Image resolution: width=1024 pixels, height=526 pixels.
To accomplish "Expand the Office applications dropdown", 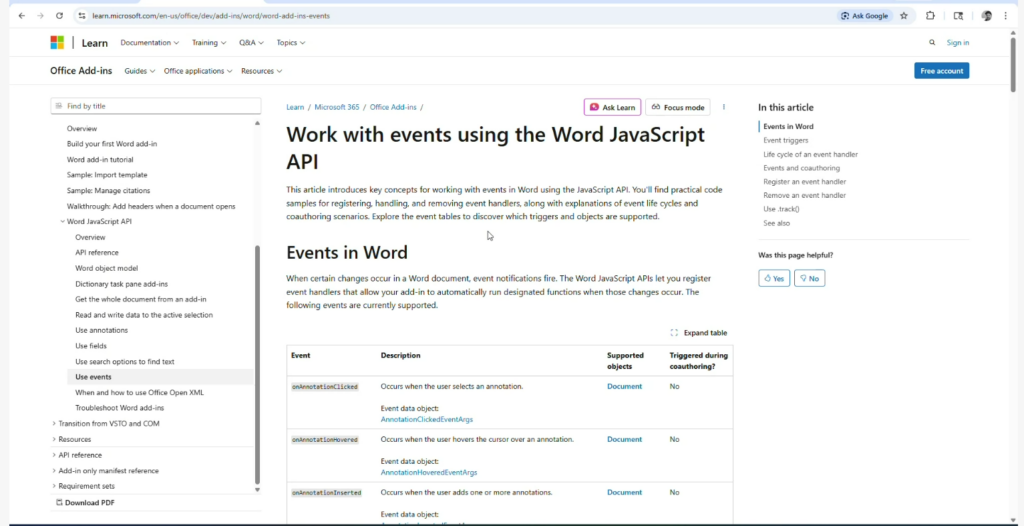I will tap(198, 71).
